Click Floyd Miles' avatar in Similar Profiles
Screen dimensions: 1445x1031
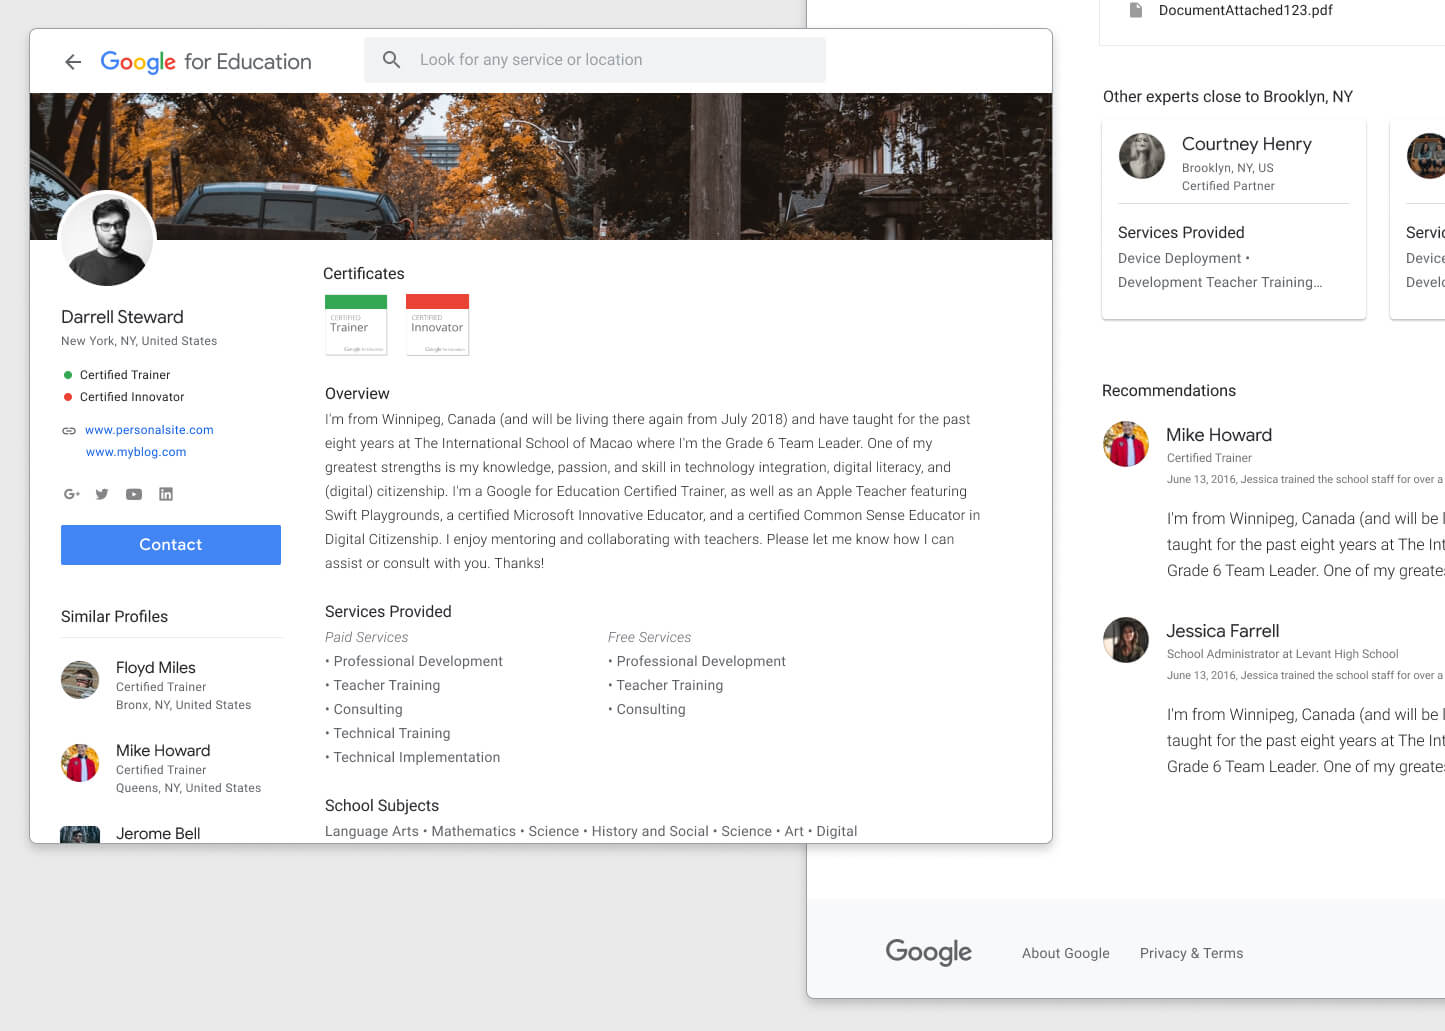(x=80, y=680)
